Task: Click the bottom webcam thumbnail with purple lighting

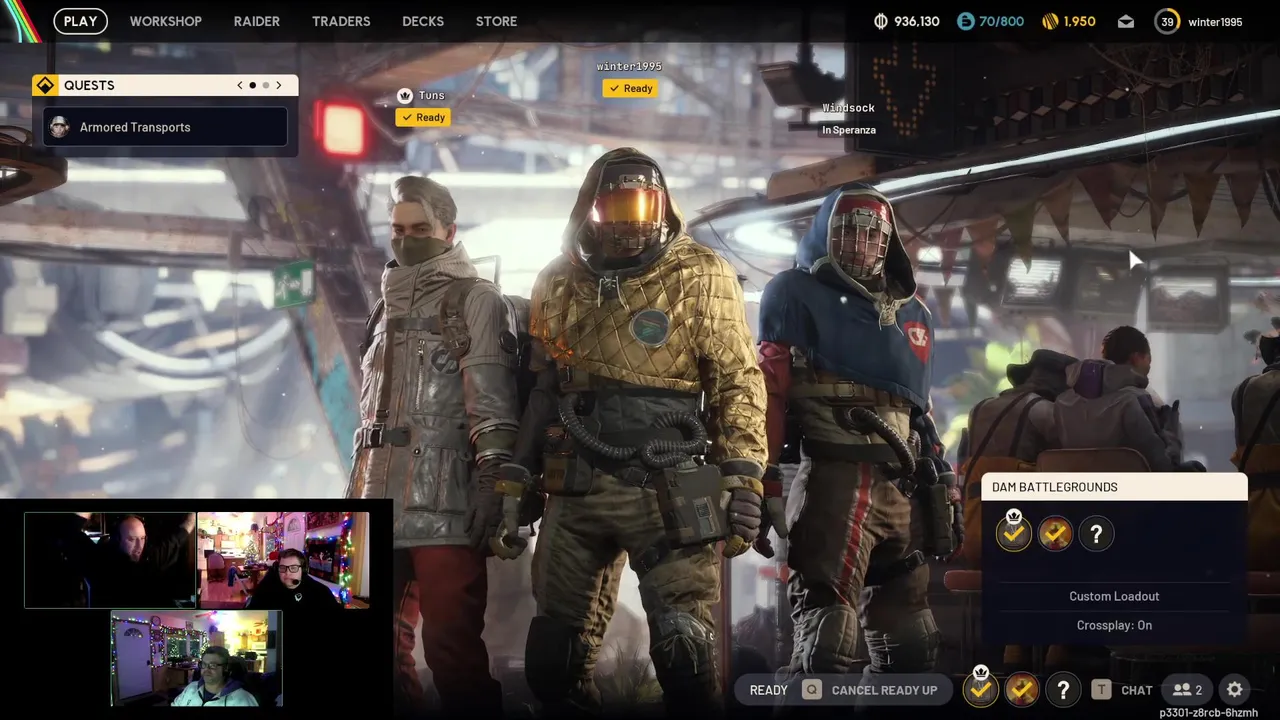Action: pyautogui.click(x=196, y=659)
